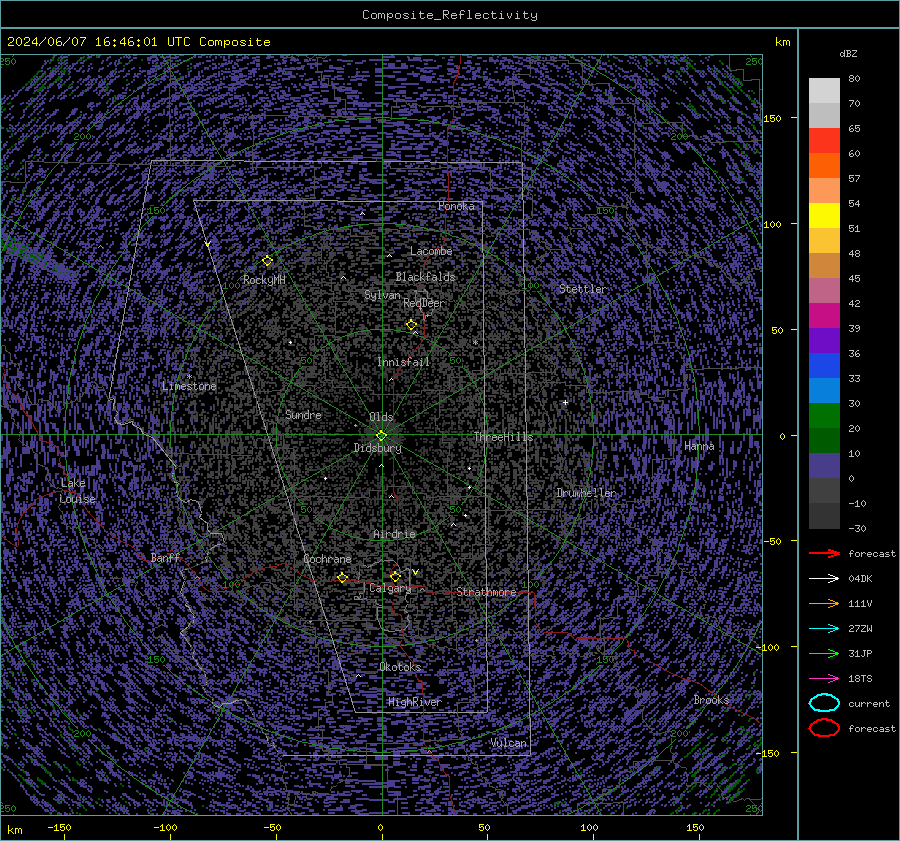Click the Cochrane city label
Viewport: 900px width, 841px height.
[x=327, y=559]
